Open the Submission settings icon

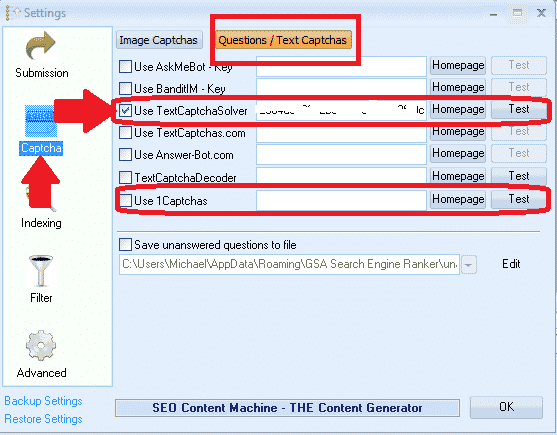[x=40, y=46]
